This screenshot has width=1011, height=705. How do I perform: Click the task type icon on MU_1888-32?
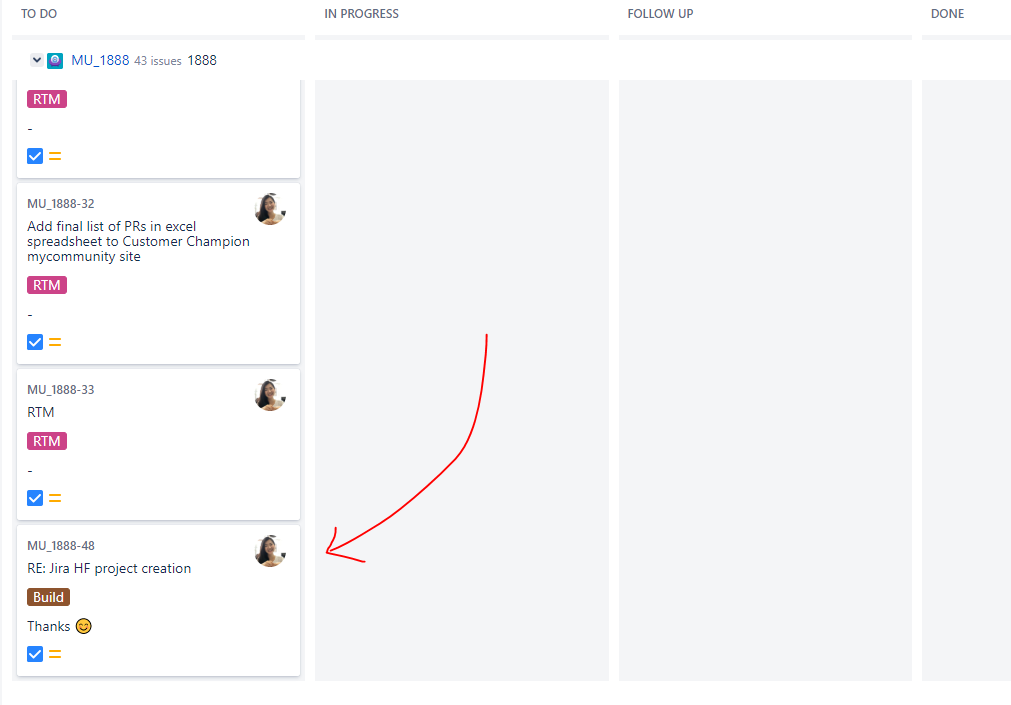pyautogui.click(x=35, y=342)
